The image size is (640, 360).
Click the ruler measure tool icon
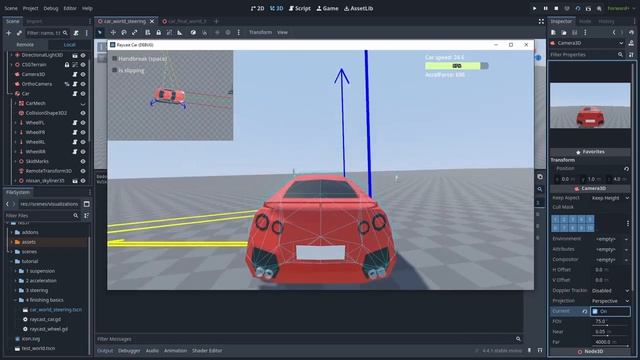[180, 32]
